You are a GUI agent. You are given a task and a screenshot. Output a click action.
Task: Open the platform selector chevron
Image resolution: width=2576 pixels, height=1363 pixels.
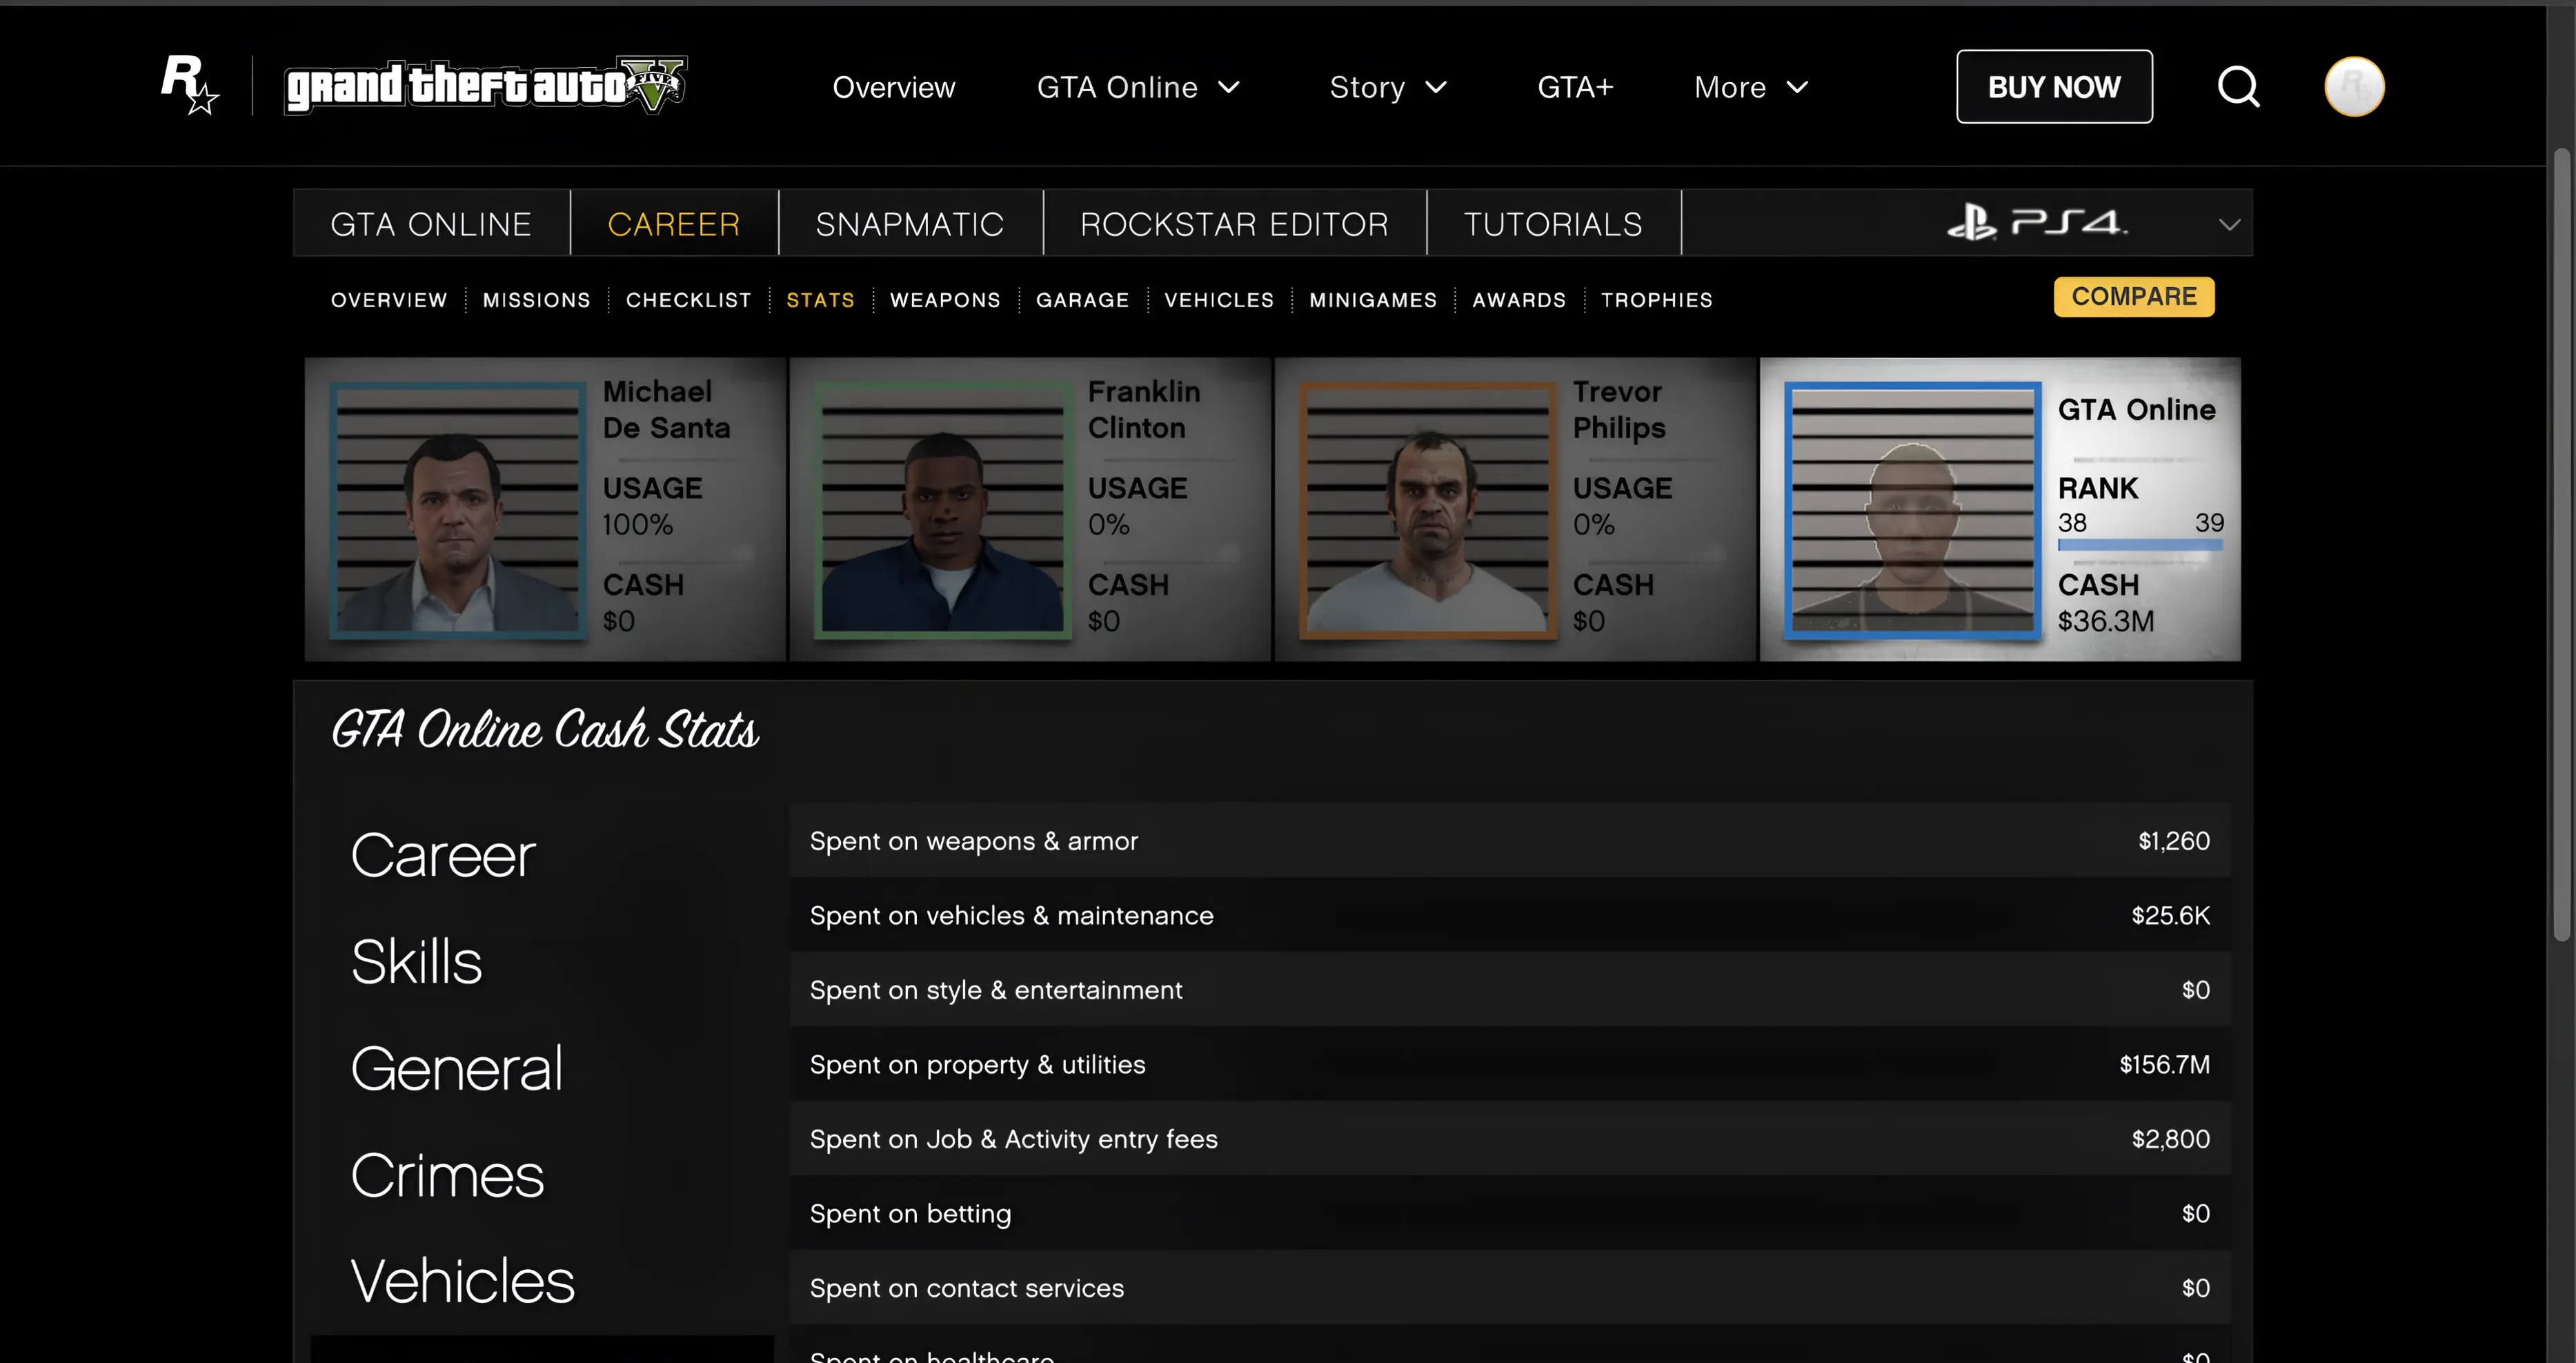2229,224
